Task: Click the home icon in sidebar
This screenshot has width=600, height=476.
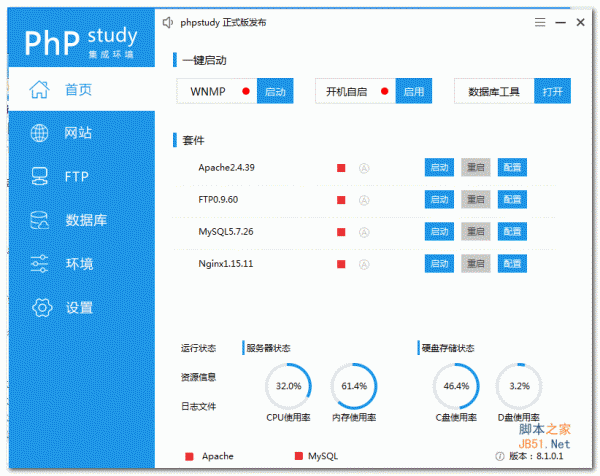Action: pos(39,90)
